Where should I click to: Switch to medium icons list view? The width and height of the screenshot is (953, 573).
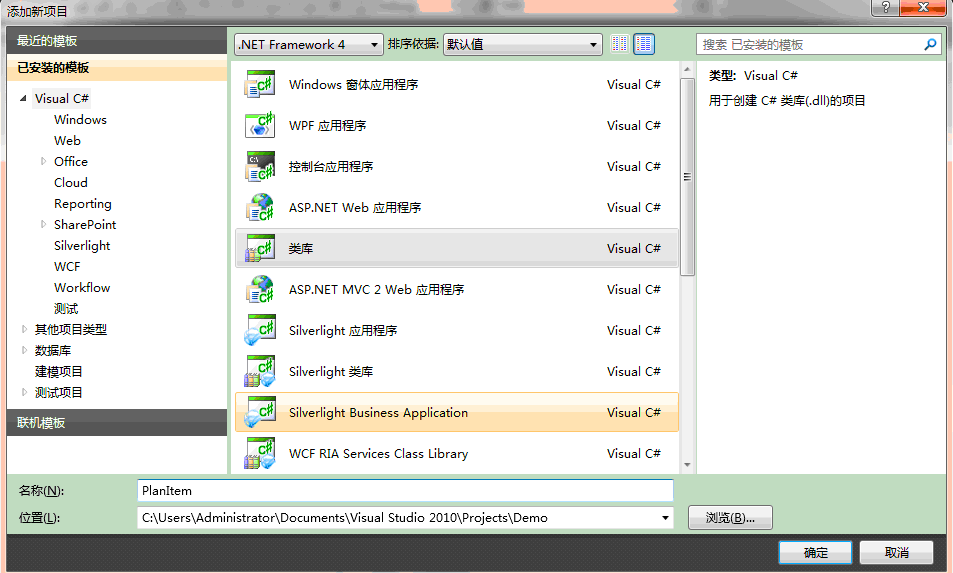click(644, 44)
